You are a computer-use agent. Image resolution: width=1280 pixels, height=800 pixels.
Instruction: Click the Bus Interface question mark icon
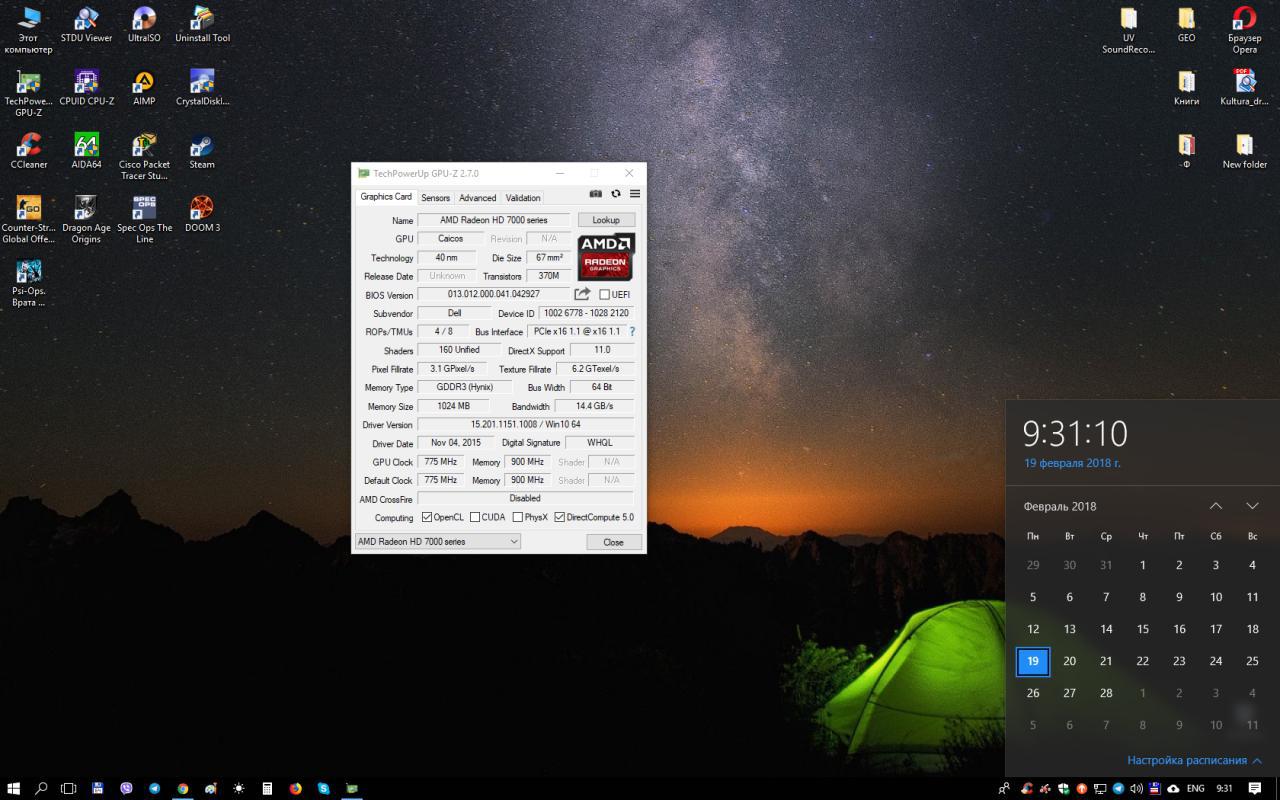(x=632, y=331)
